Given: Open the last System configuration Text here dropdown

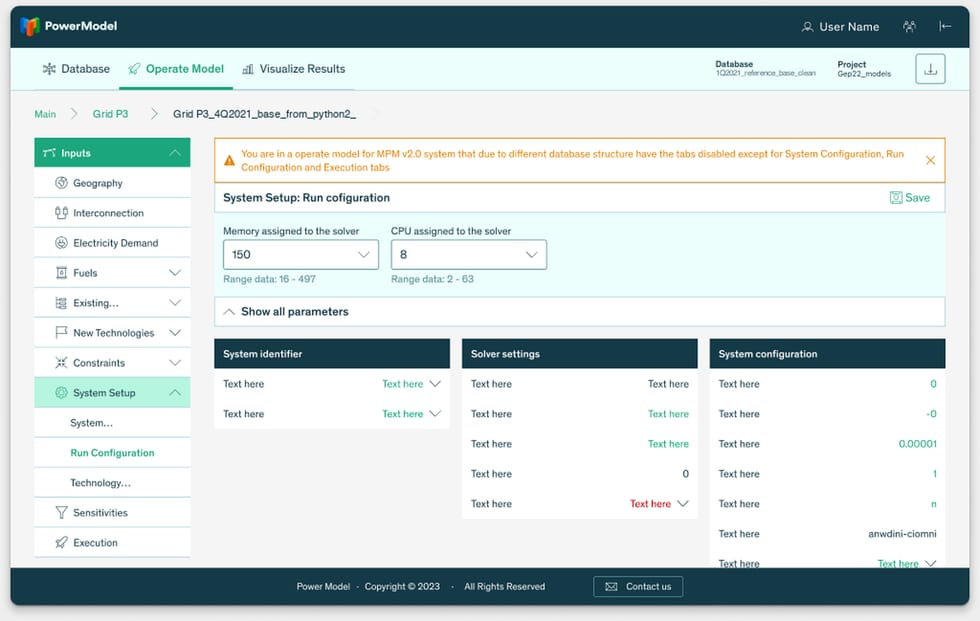Looking at the screenshot, I should 906,564.
